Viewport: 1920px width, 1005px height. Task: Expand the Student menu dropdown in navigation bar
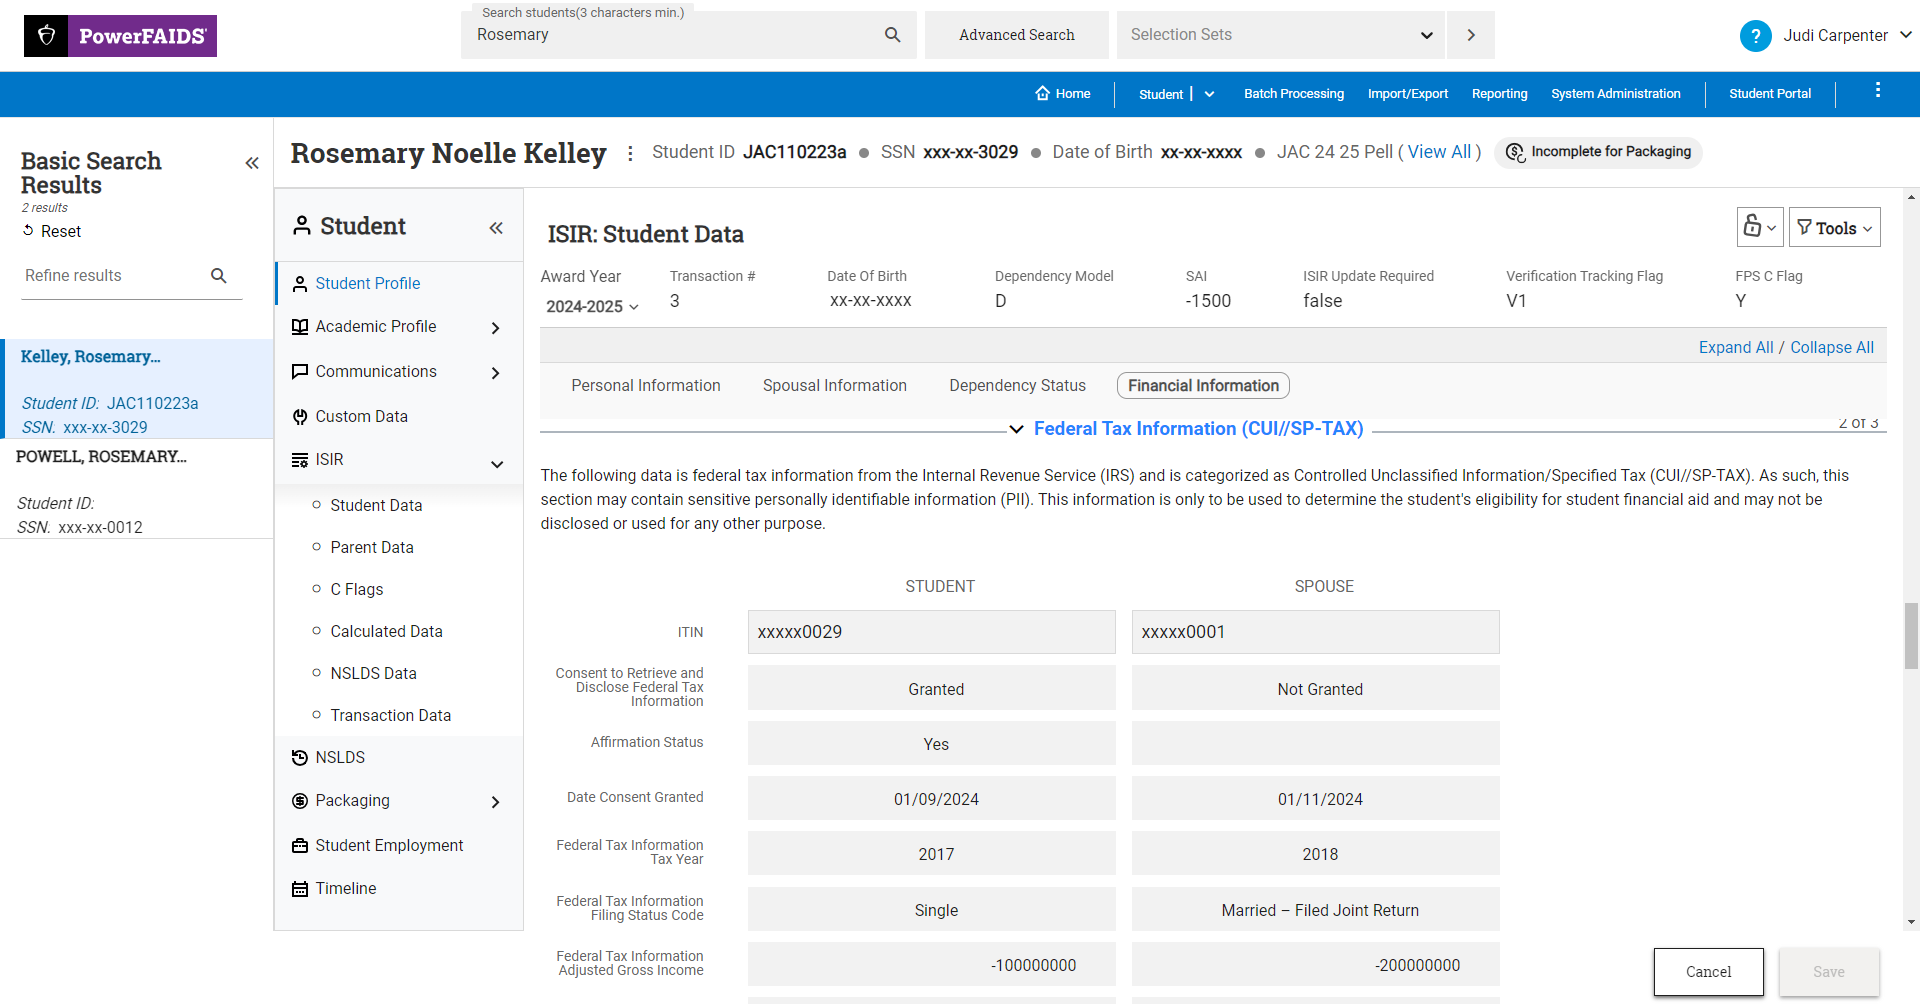point(1209,94)
